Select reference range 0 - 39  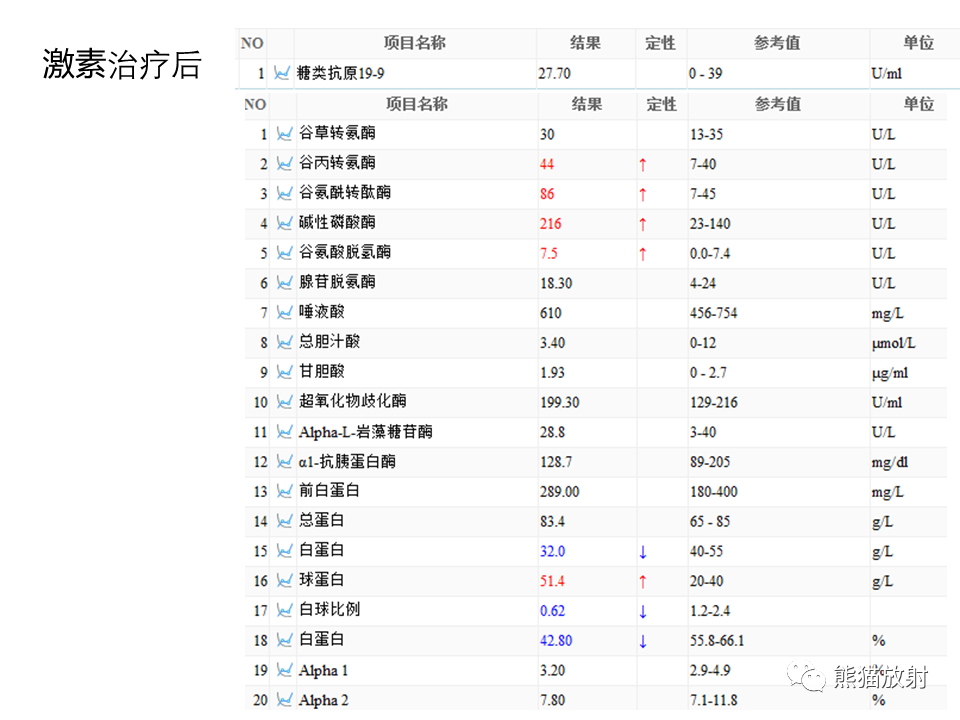pyautogui.click(x=705, y=74)
